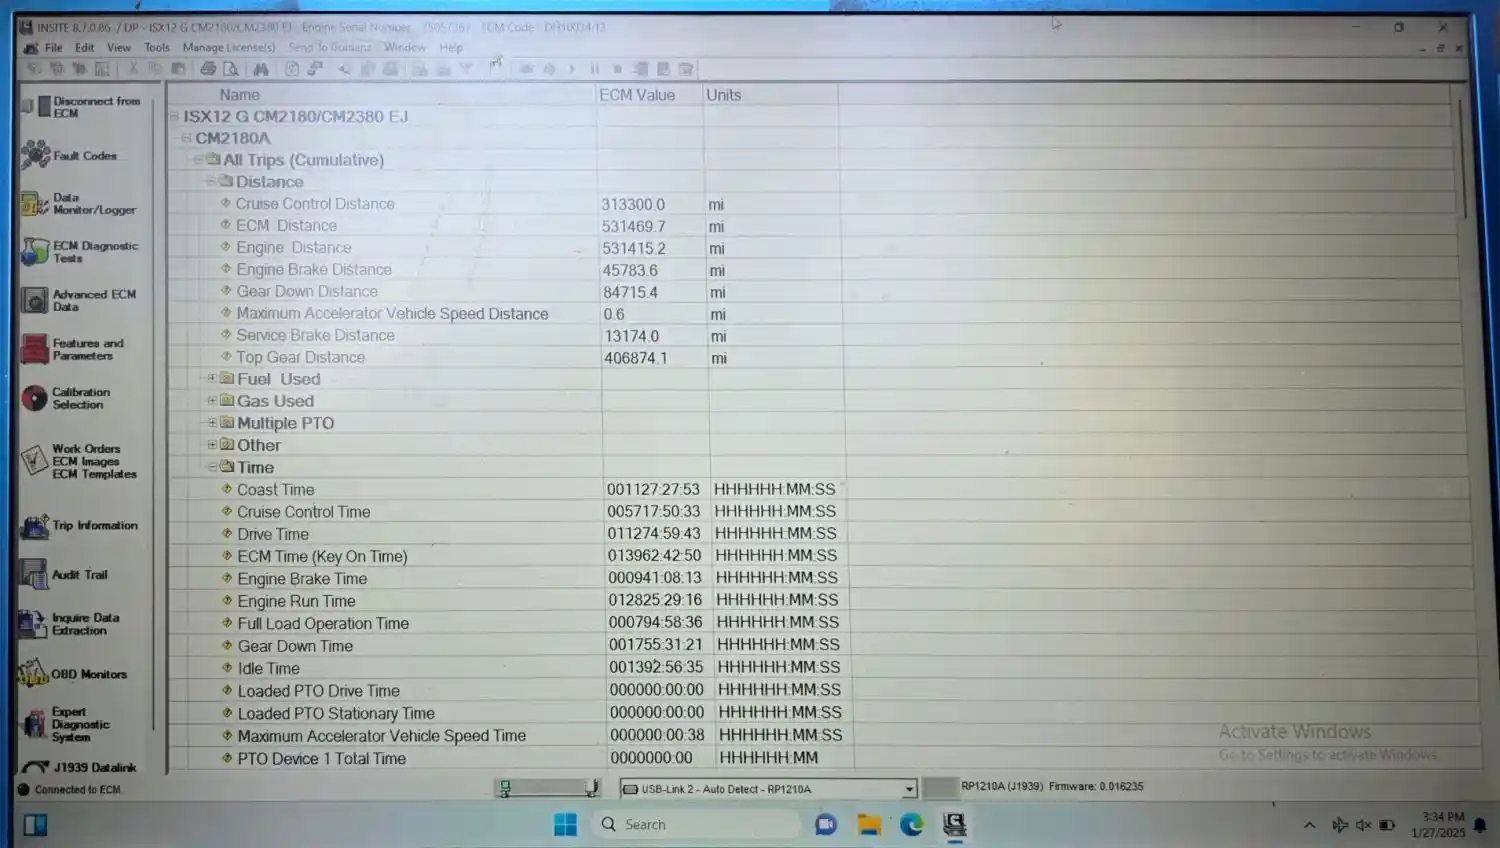
Task: Expand the Fuel Used folder
Action: click(x=212, y=379)
